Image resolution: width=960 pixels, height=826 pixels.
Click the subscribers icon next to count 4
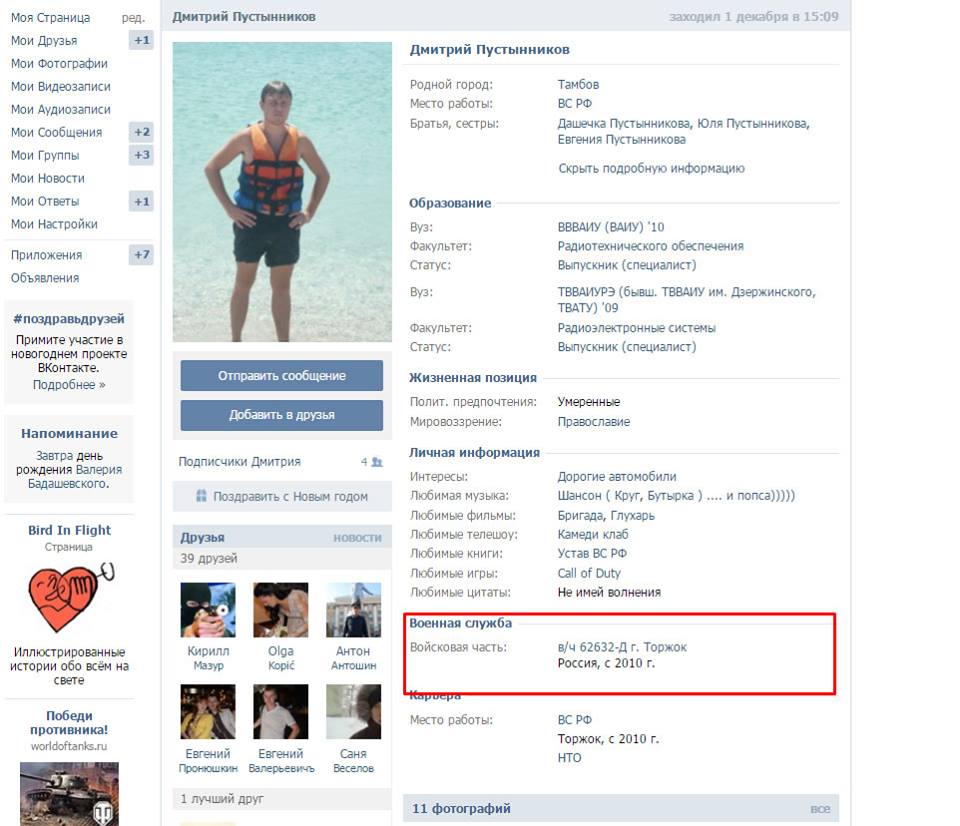pyautogui.click(x=377, y=462)
